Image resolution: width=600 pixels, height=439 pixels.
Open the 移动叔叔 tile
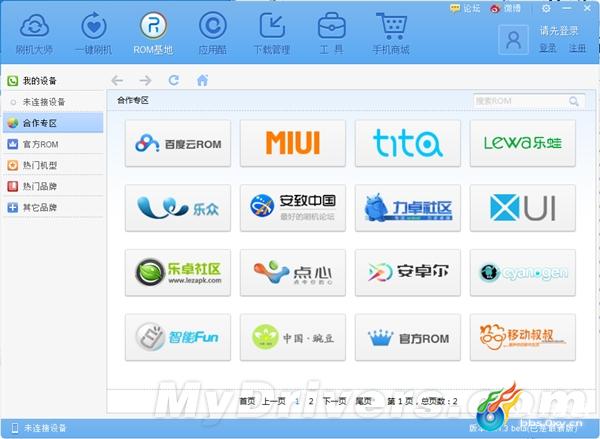[523, 338]
